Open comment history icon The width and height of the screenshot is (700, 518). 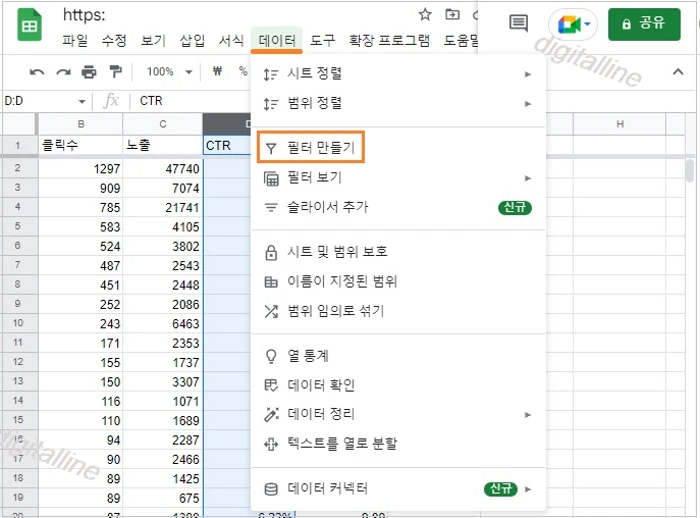pyautogui.click(x=518, y=23)
